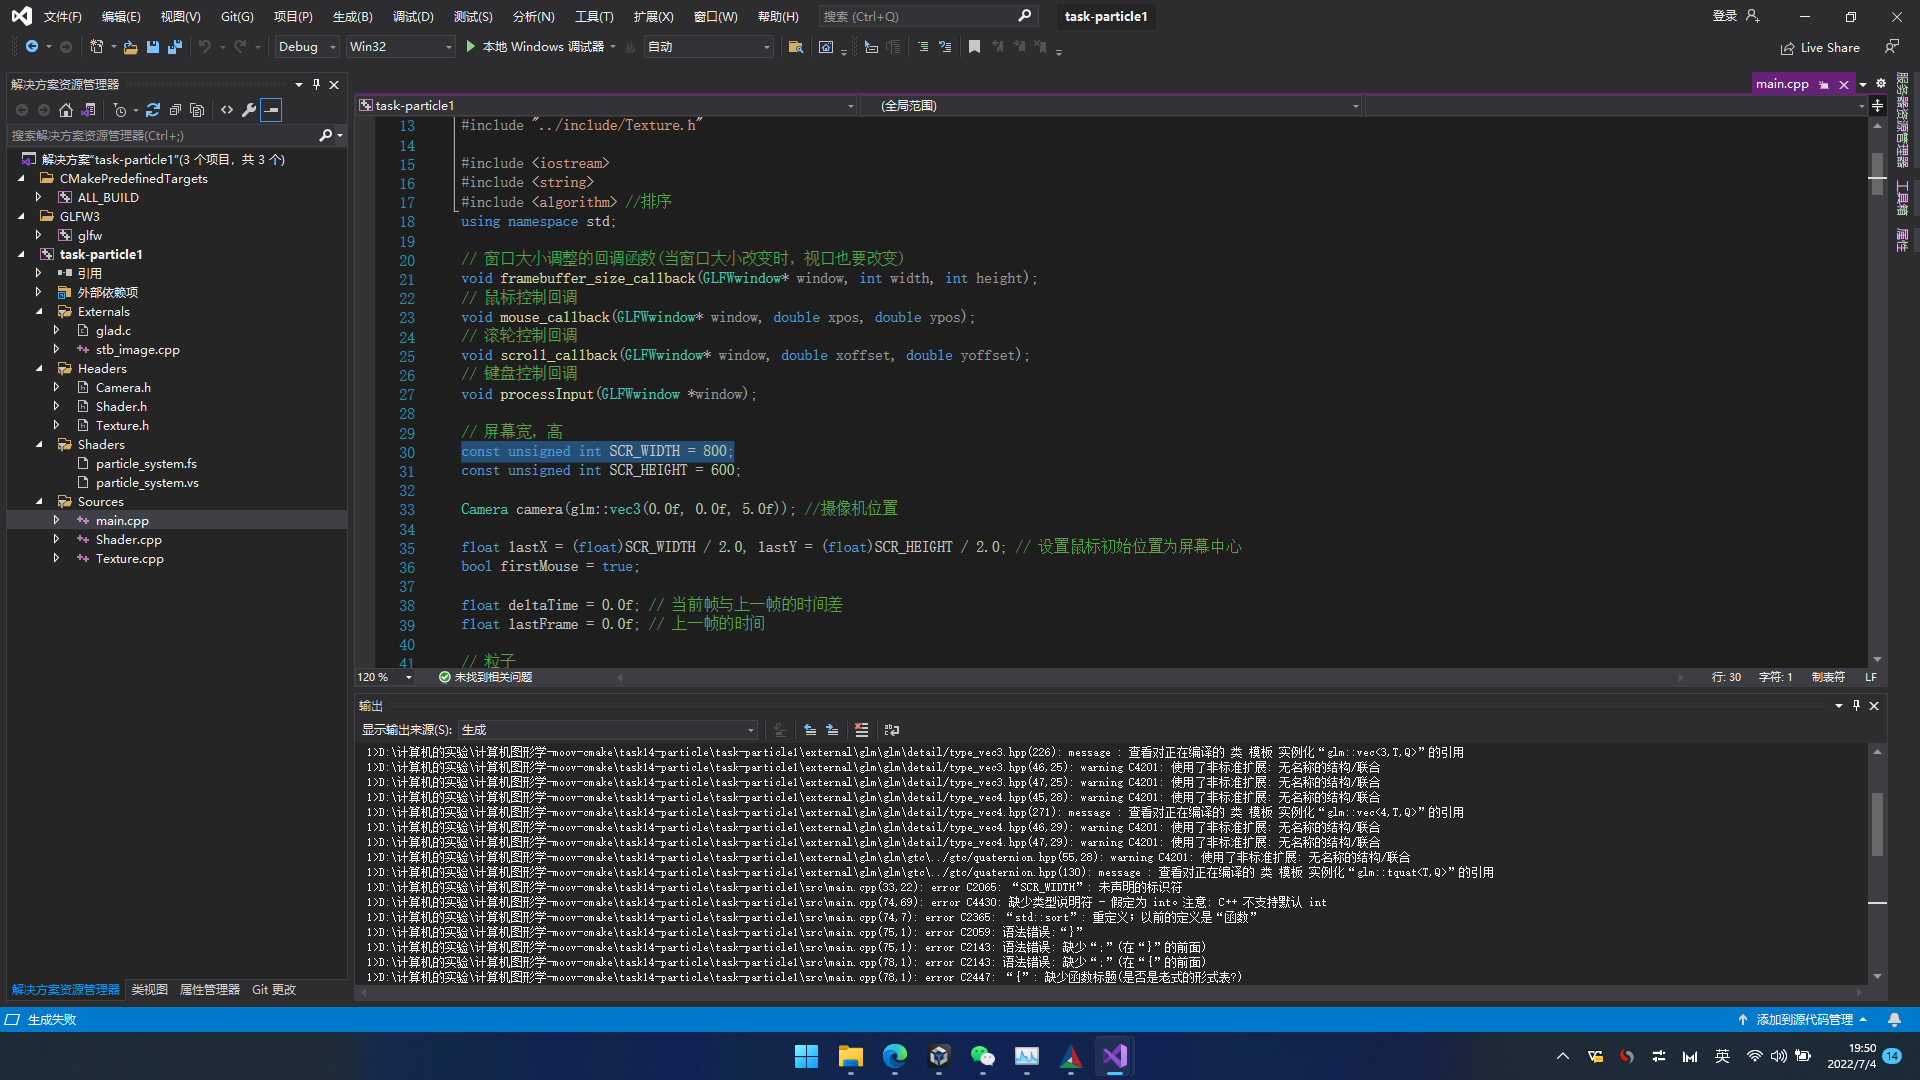1920x1080 pixels.
Task: Open the Debug configuration dropdown
Action: click(307, 47)
